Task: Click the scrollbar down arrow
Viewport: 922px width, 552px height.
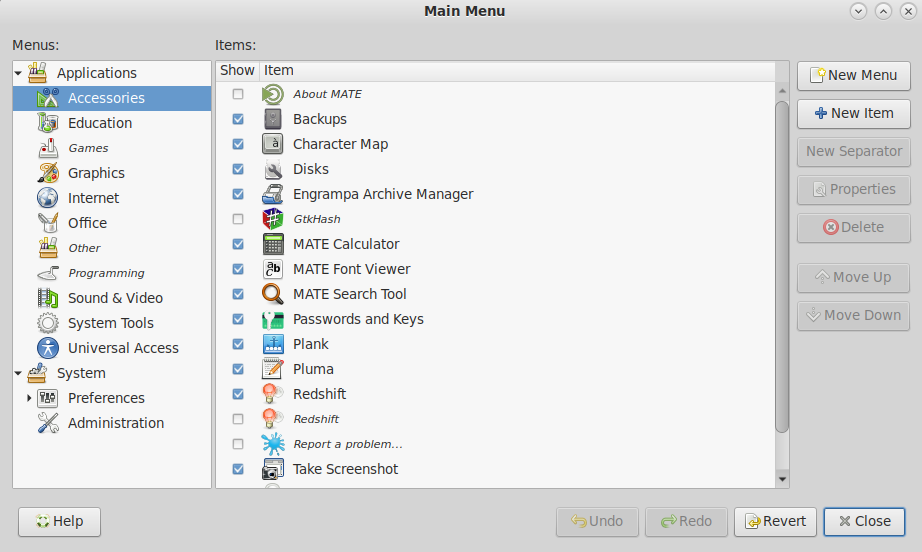Action: click(x=782, y=479)
